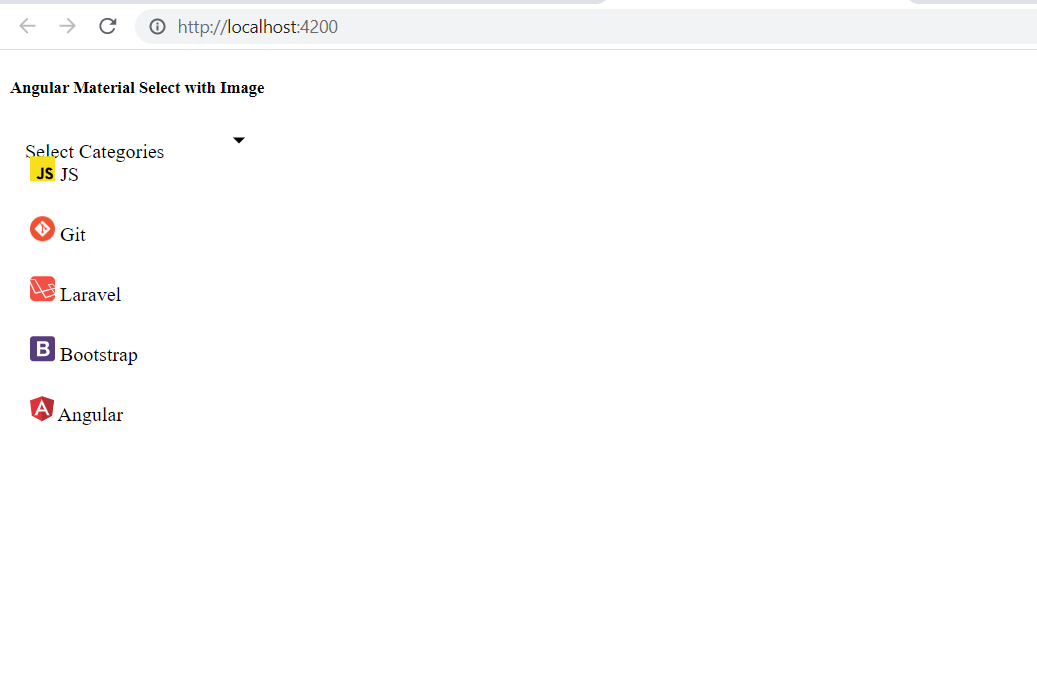
Task: Choose the Angular option label
Action: pyautogui.click(x=91, y=415)
